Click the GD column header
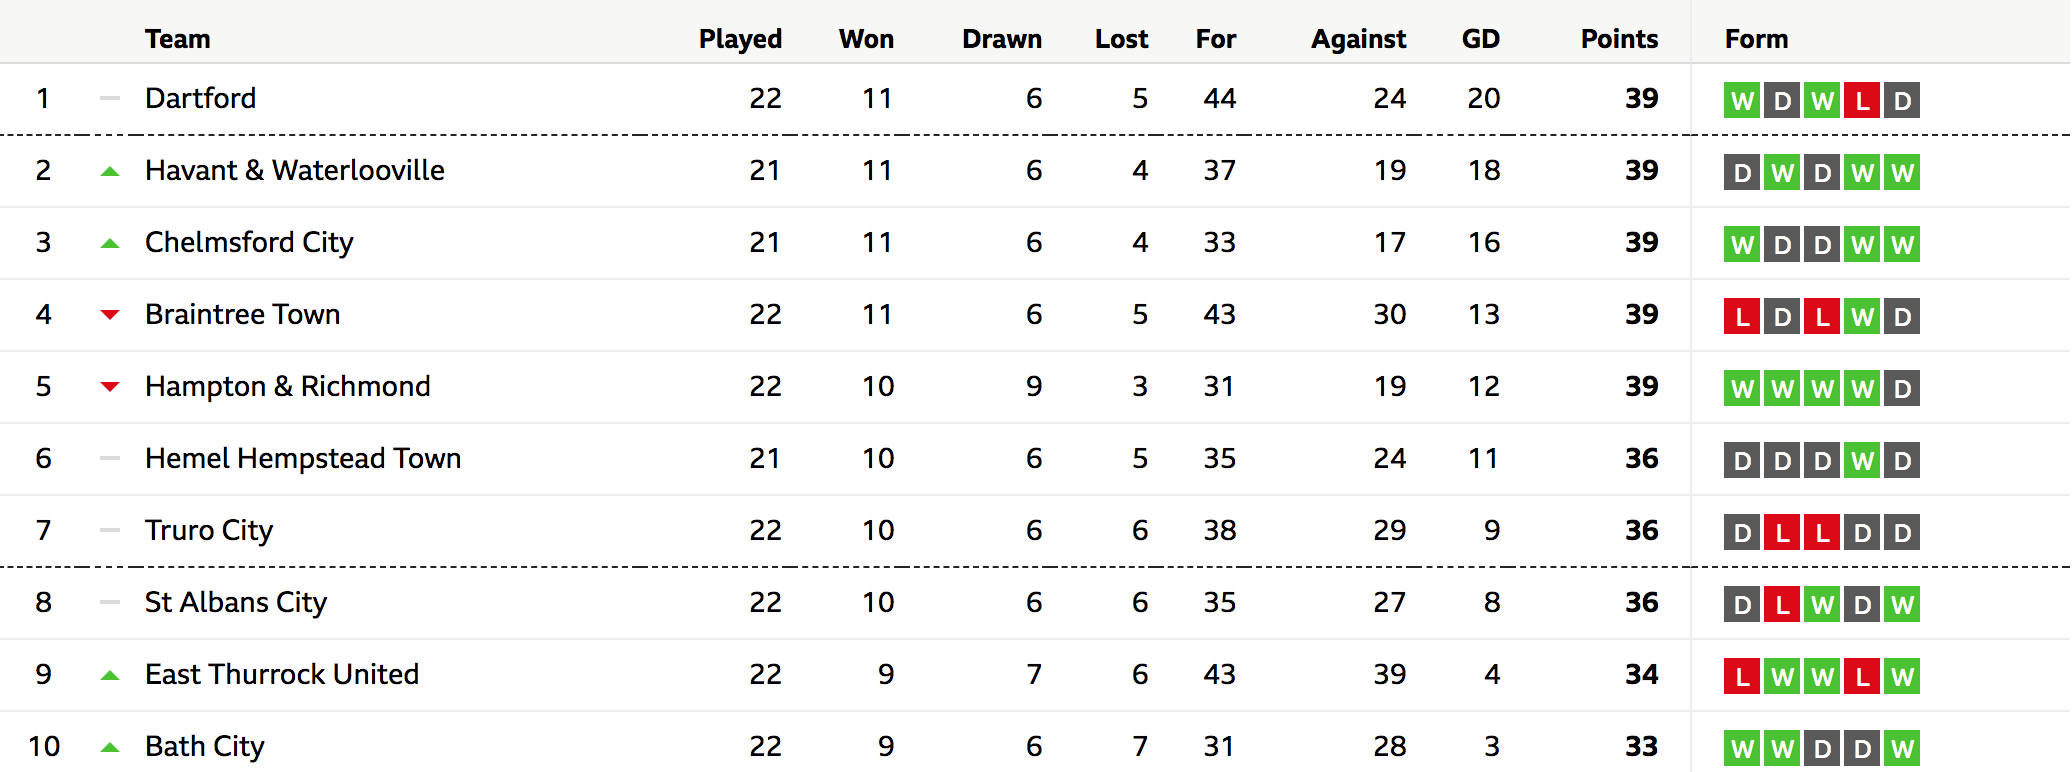The image size is (2072, 772). click(x=1481, y=39)
